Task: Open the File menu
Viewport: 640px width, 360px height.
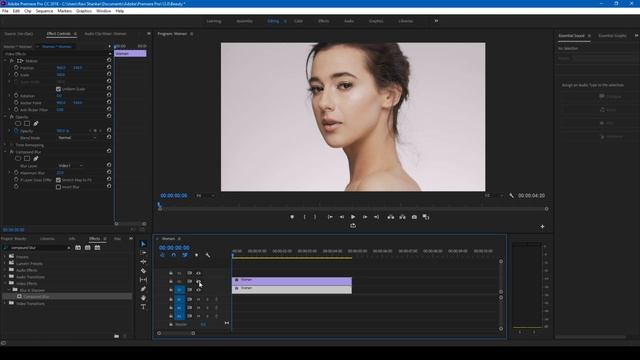Action: (5, 11)
